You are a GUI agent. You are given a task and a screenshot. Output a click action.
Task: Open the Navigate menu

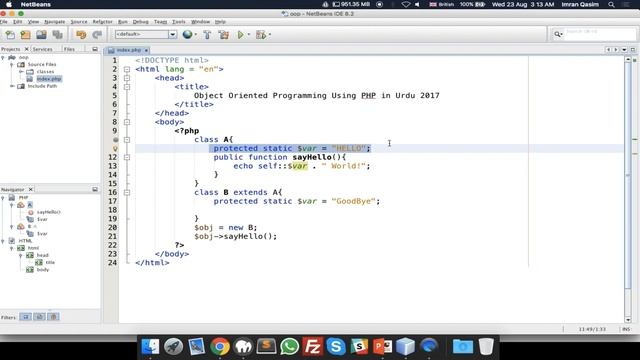click(55, 22)
